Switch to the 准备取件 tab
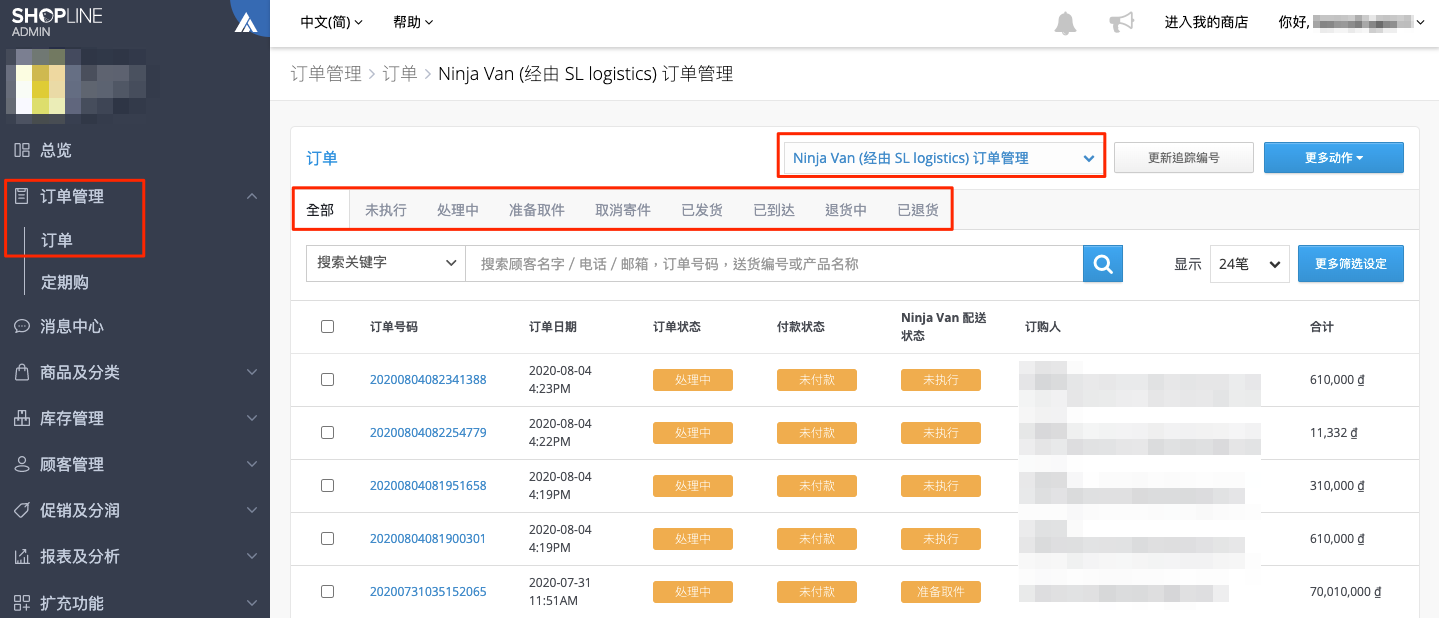 click(537, 210)
